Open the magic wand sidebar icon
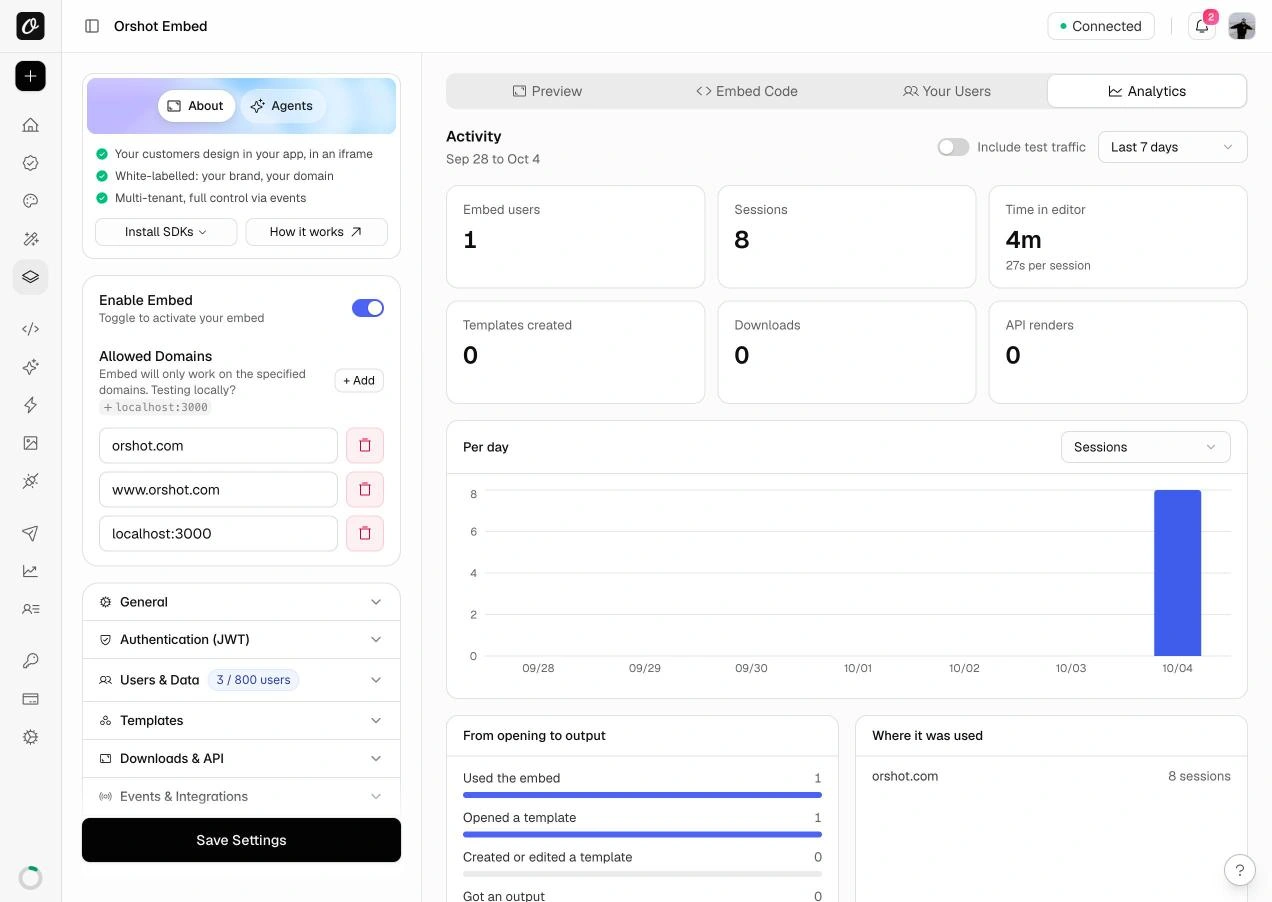 30,239
